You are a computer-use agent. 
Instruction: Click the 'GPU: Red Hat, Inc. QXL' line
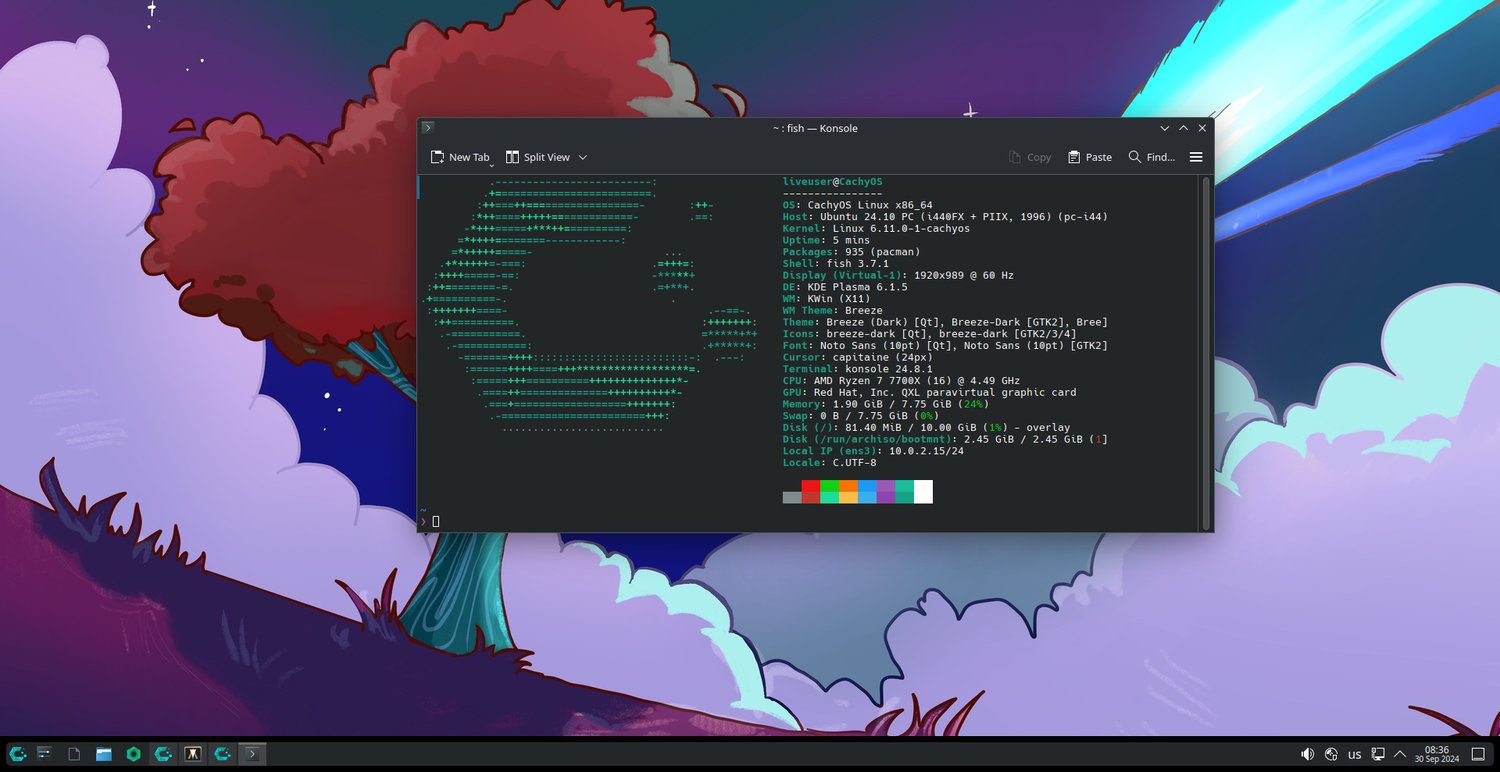coord(929,393)
